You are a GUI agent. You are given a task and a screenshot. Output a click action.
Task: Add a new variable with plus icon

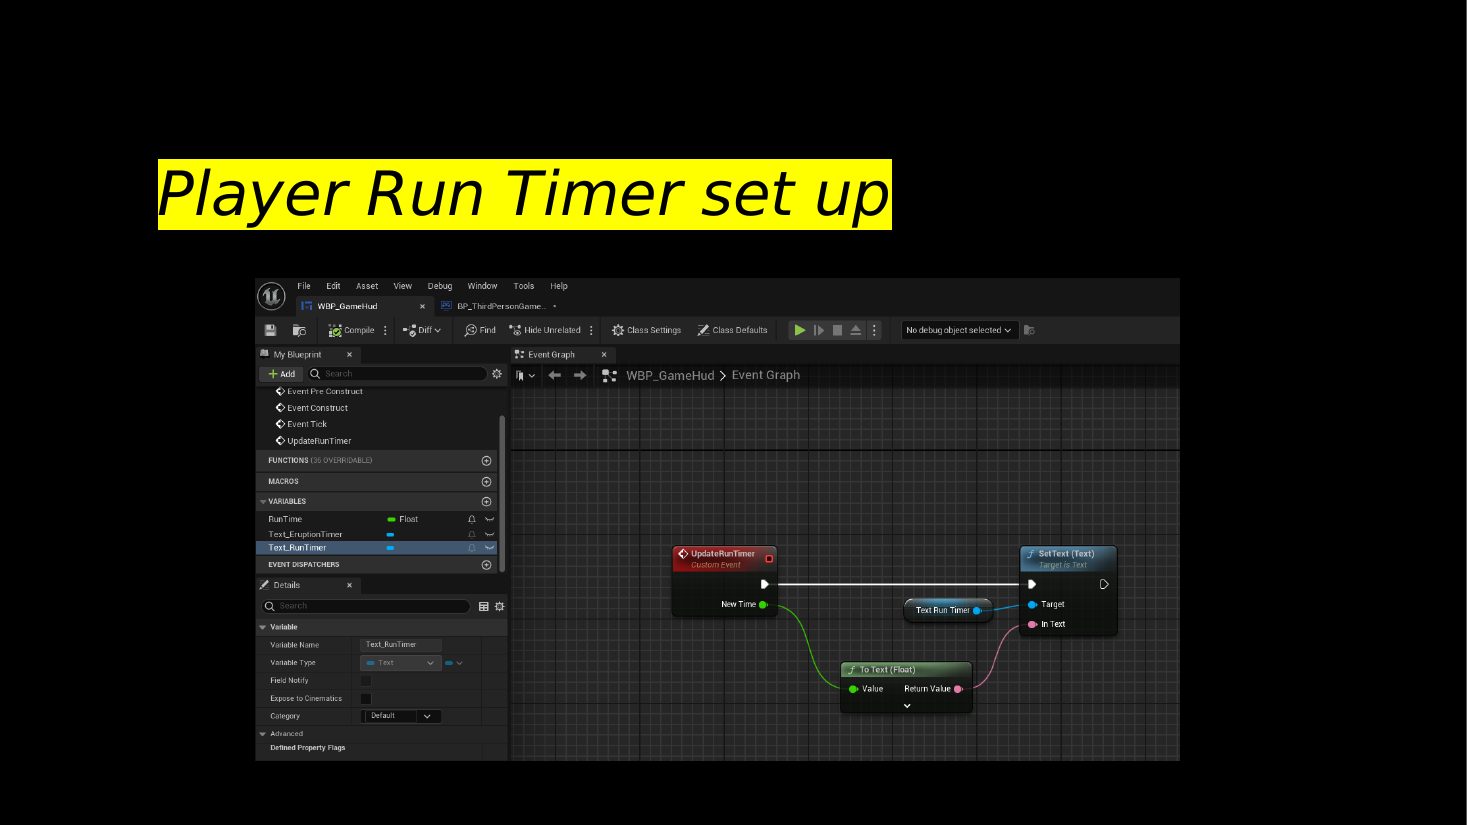[487, 502]
